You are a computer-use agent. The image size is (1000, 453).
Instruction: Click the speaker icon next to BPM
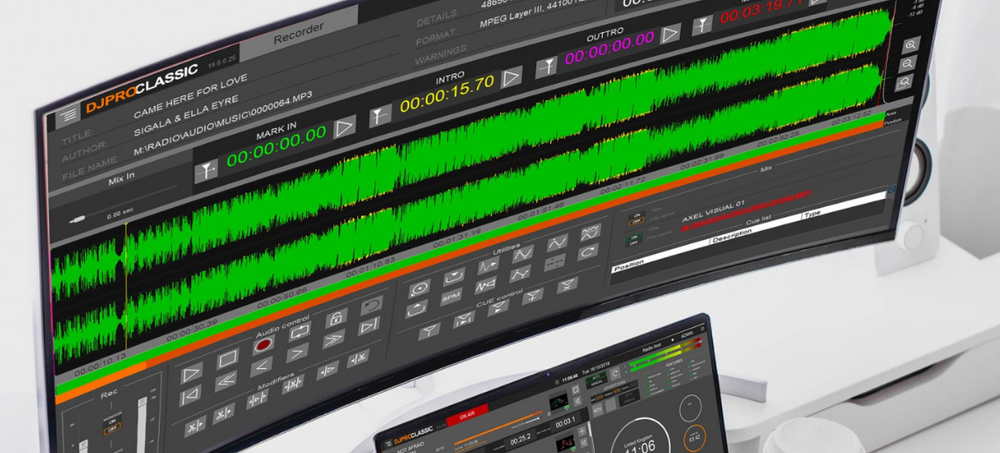[x=486, y=286]
